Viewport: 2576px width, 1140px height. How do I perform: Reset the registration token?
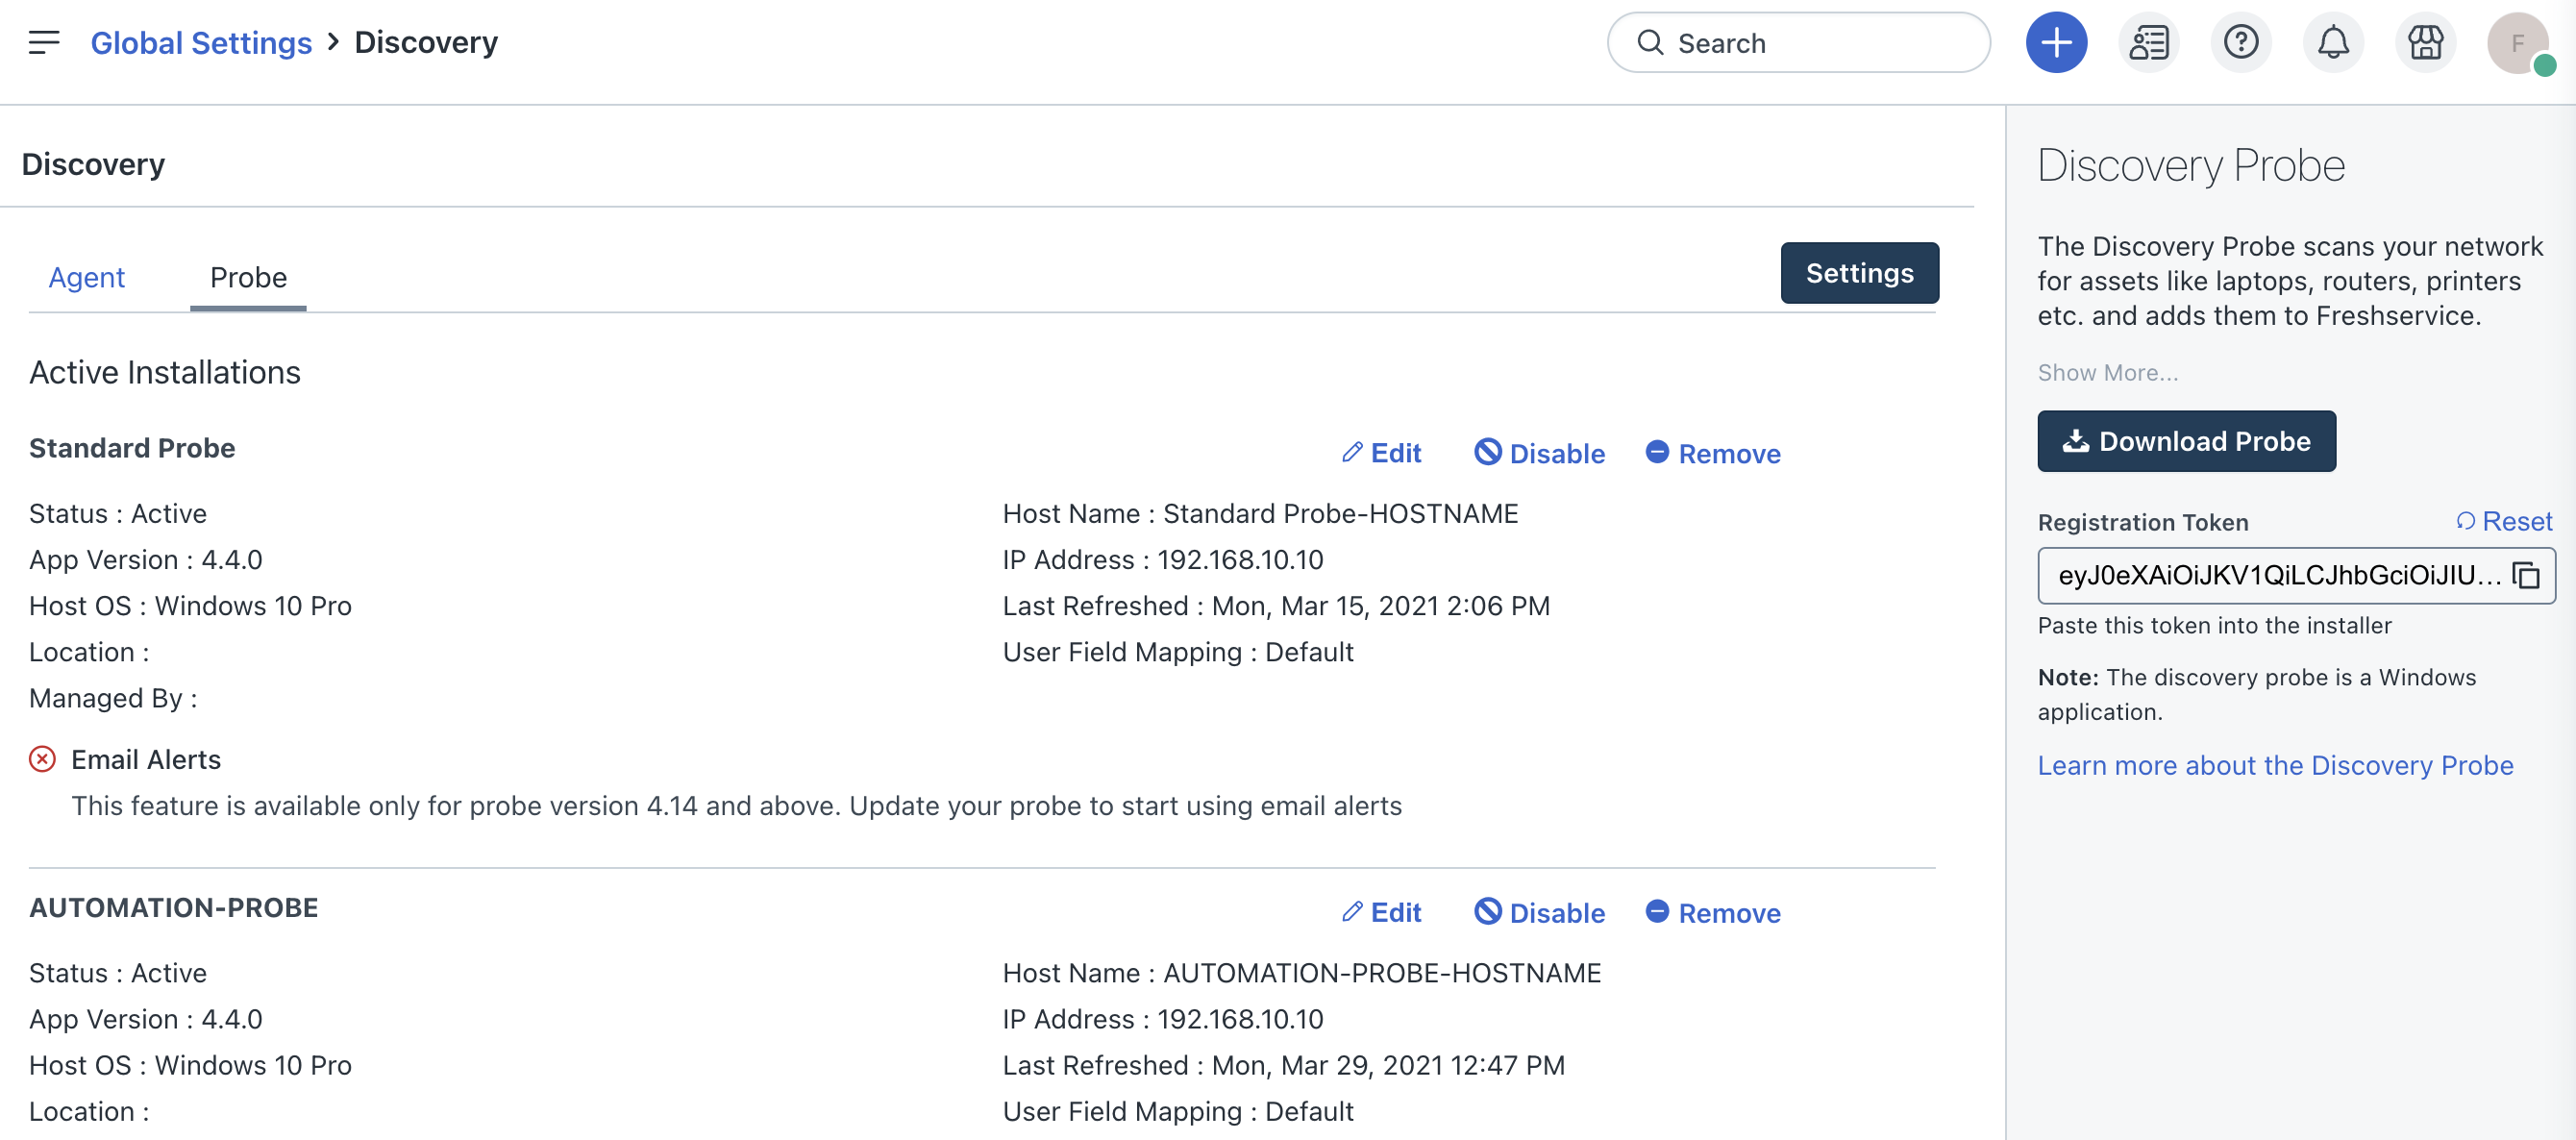(x=2504, y=521)
